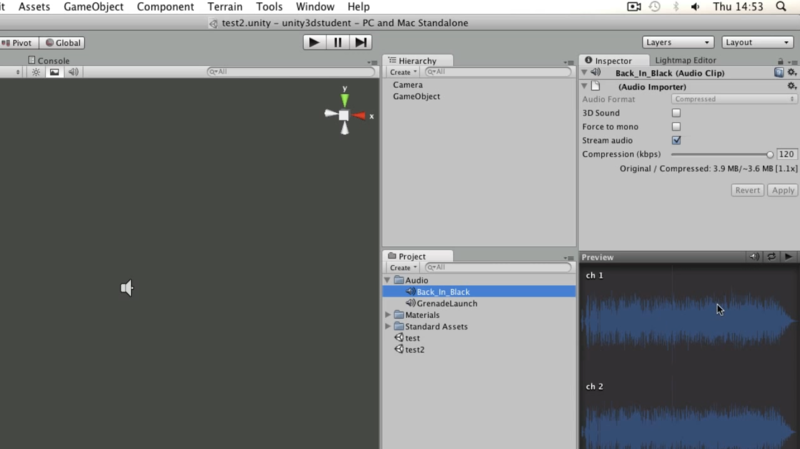Select GameObject in the Hierarchy
800x449 pixels.
click(x=416, y=96)
